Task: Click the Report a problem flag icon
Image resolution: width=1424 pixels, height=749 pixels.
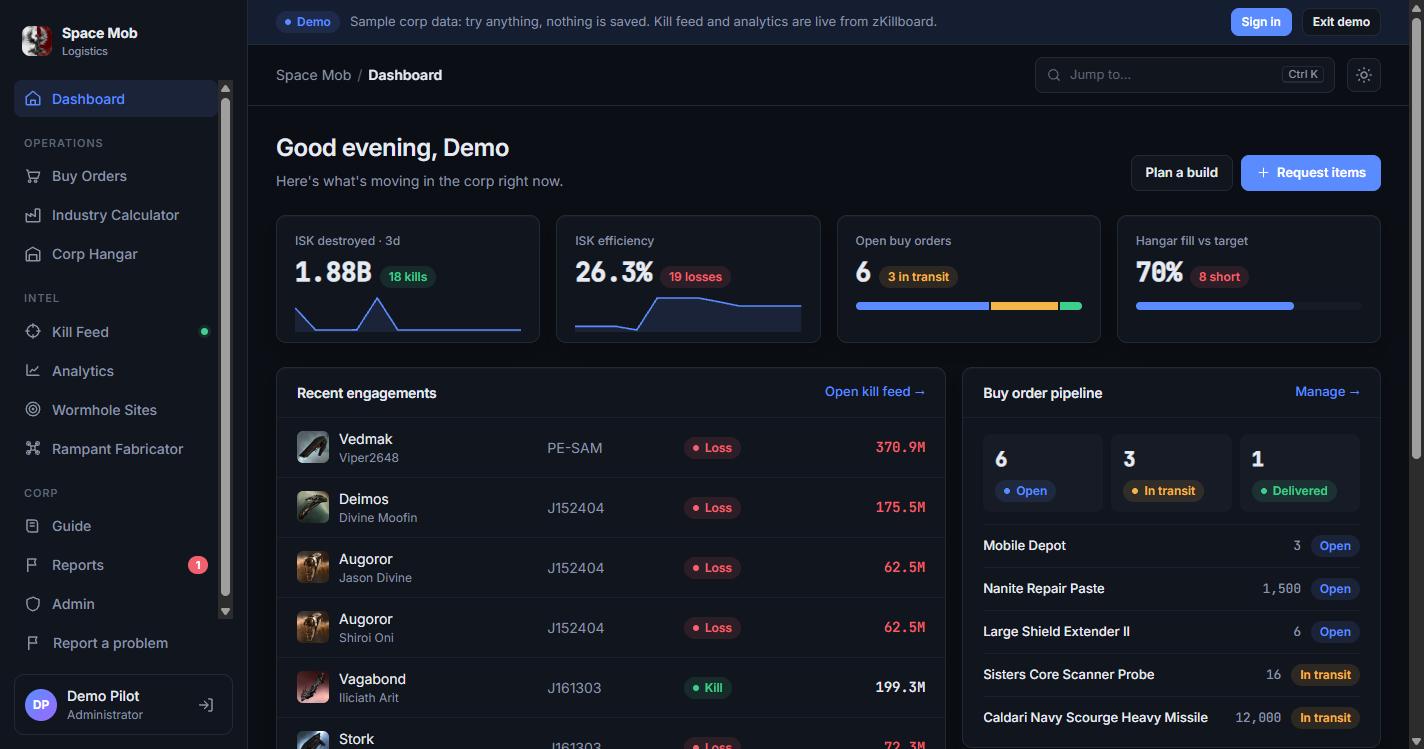Action: [x=33, y=643]
